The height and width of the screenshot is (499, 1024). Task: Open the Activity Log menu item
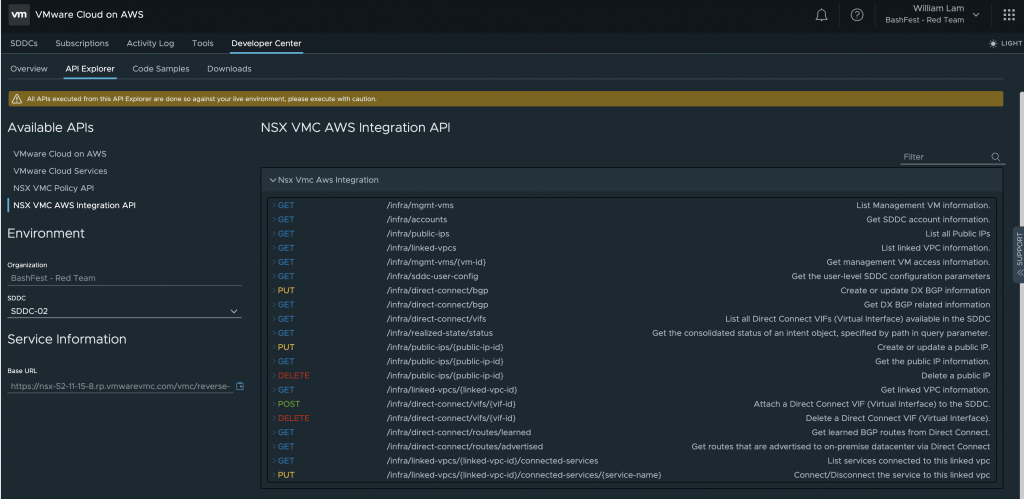coord(150,44)
